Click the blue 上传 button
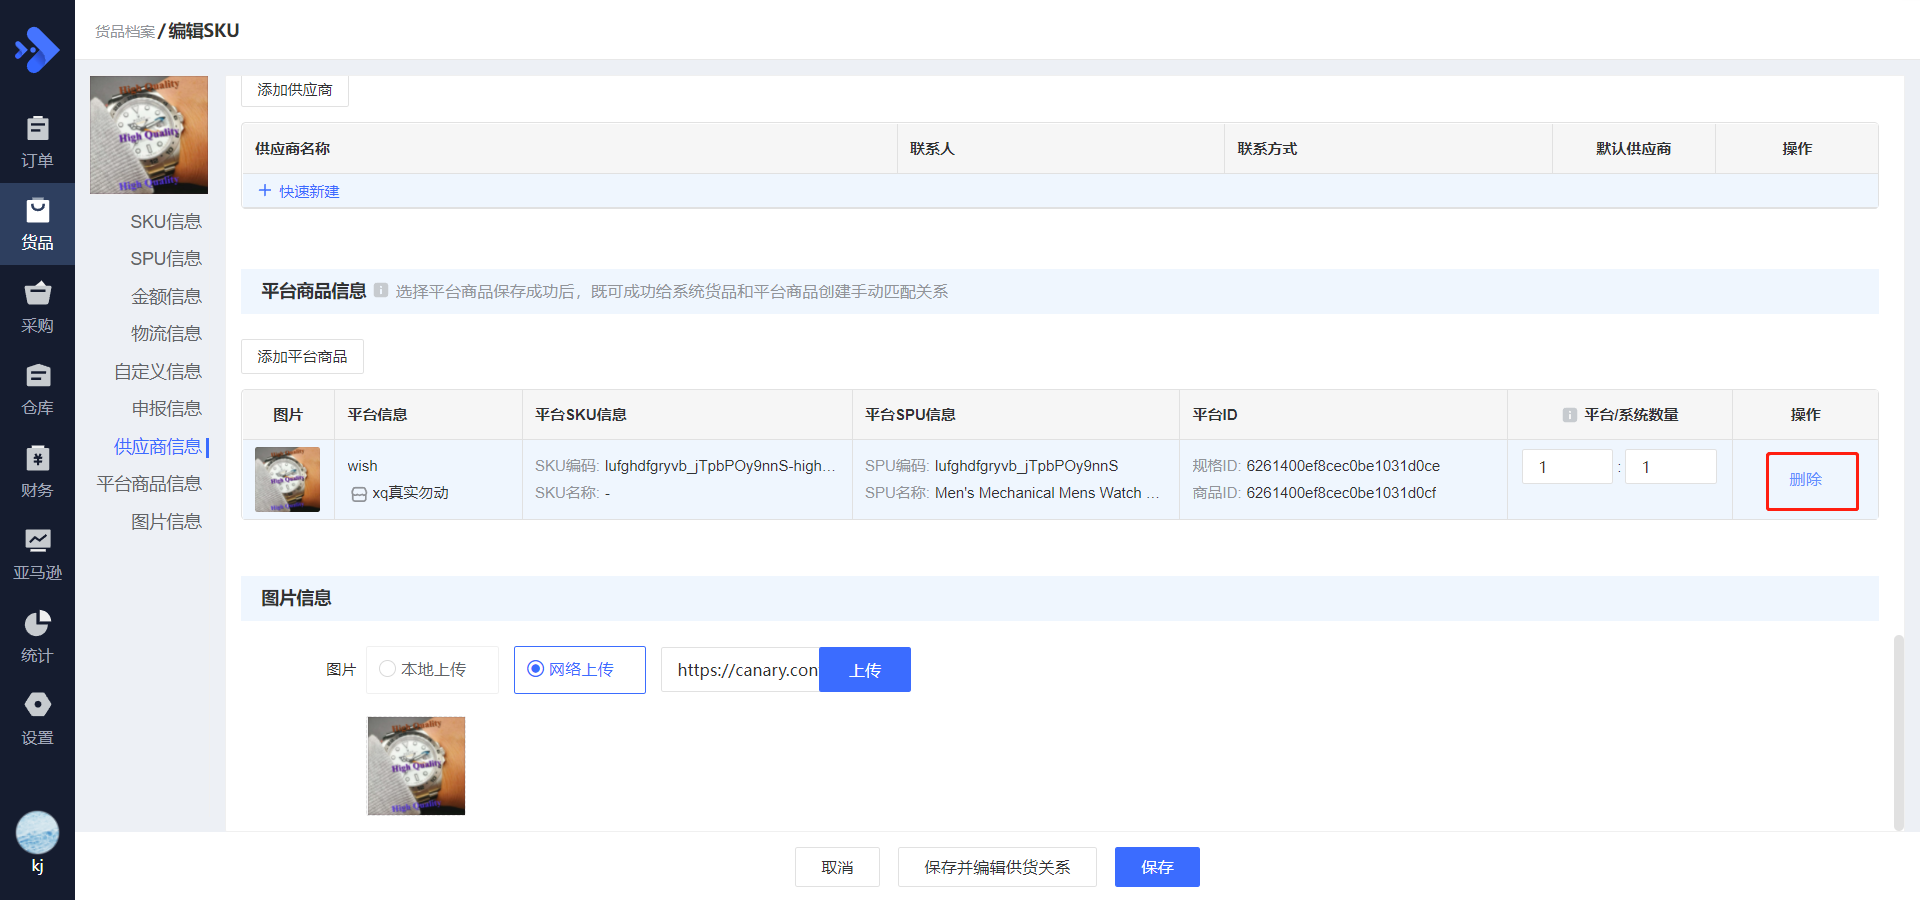Viewport: 1920px width, 900px height. (x=865, y=670)
